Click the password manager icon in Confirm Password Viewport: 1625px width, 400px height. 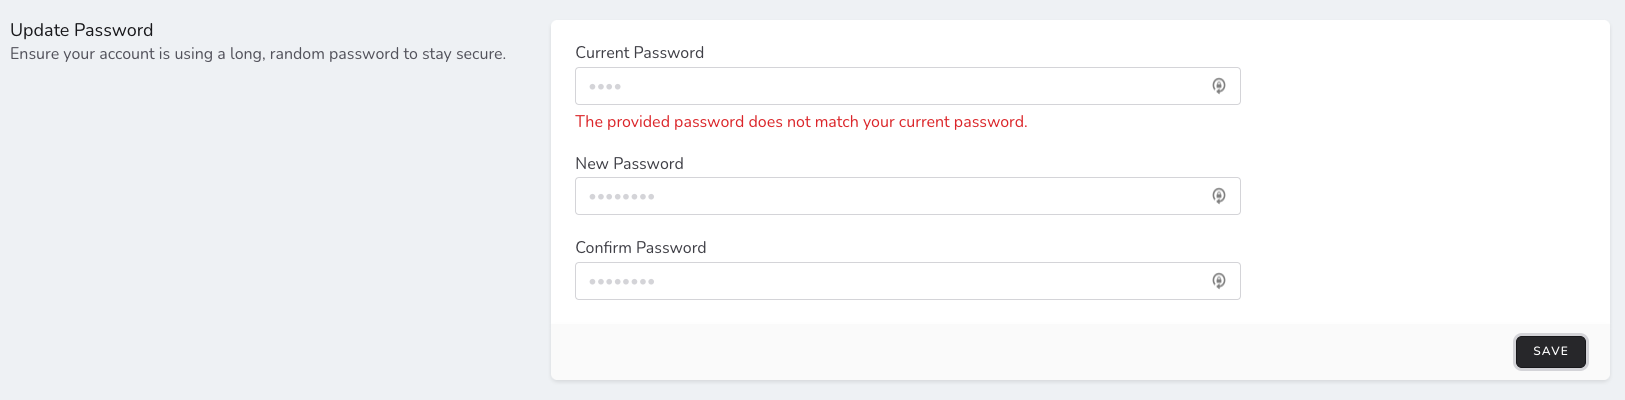pos(1218,281)
